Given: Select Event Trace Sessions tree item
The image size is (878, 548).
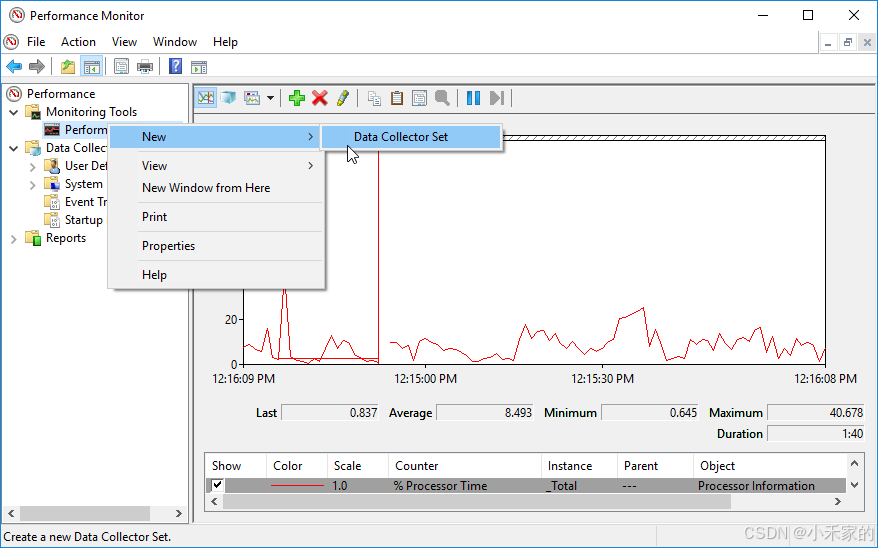Looking at the screenshot, I should click(86, 202).
